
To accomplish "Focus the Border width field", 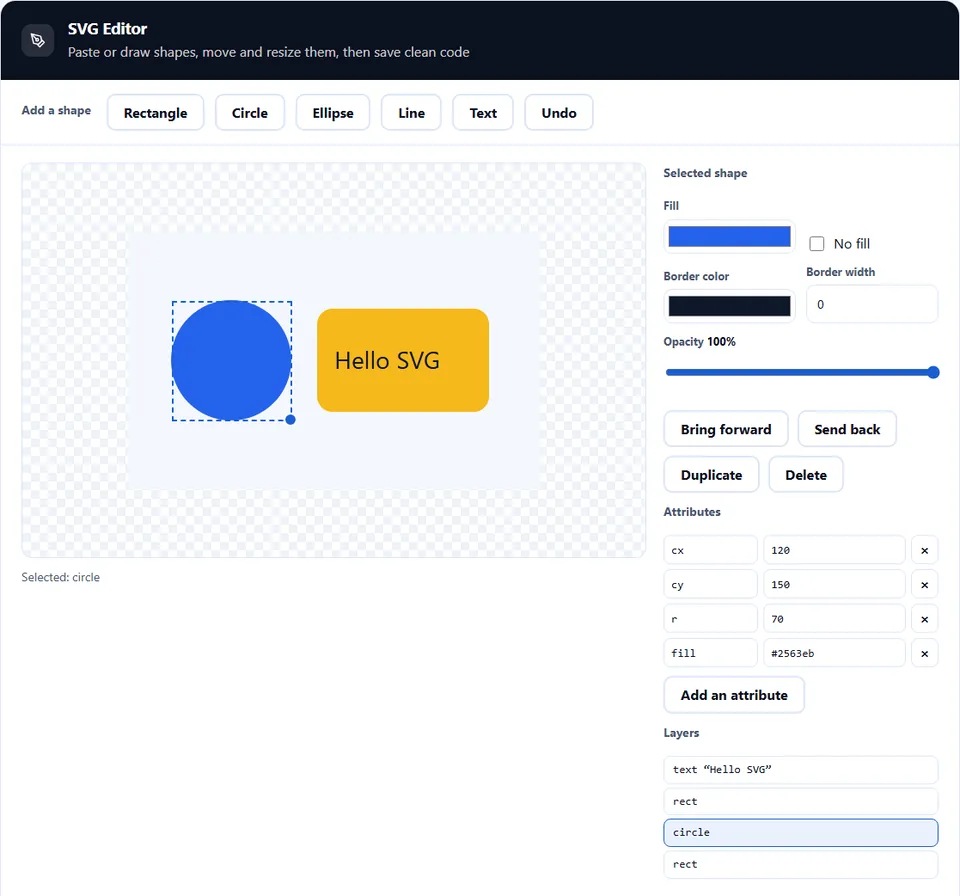I will coord(872,304).
